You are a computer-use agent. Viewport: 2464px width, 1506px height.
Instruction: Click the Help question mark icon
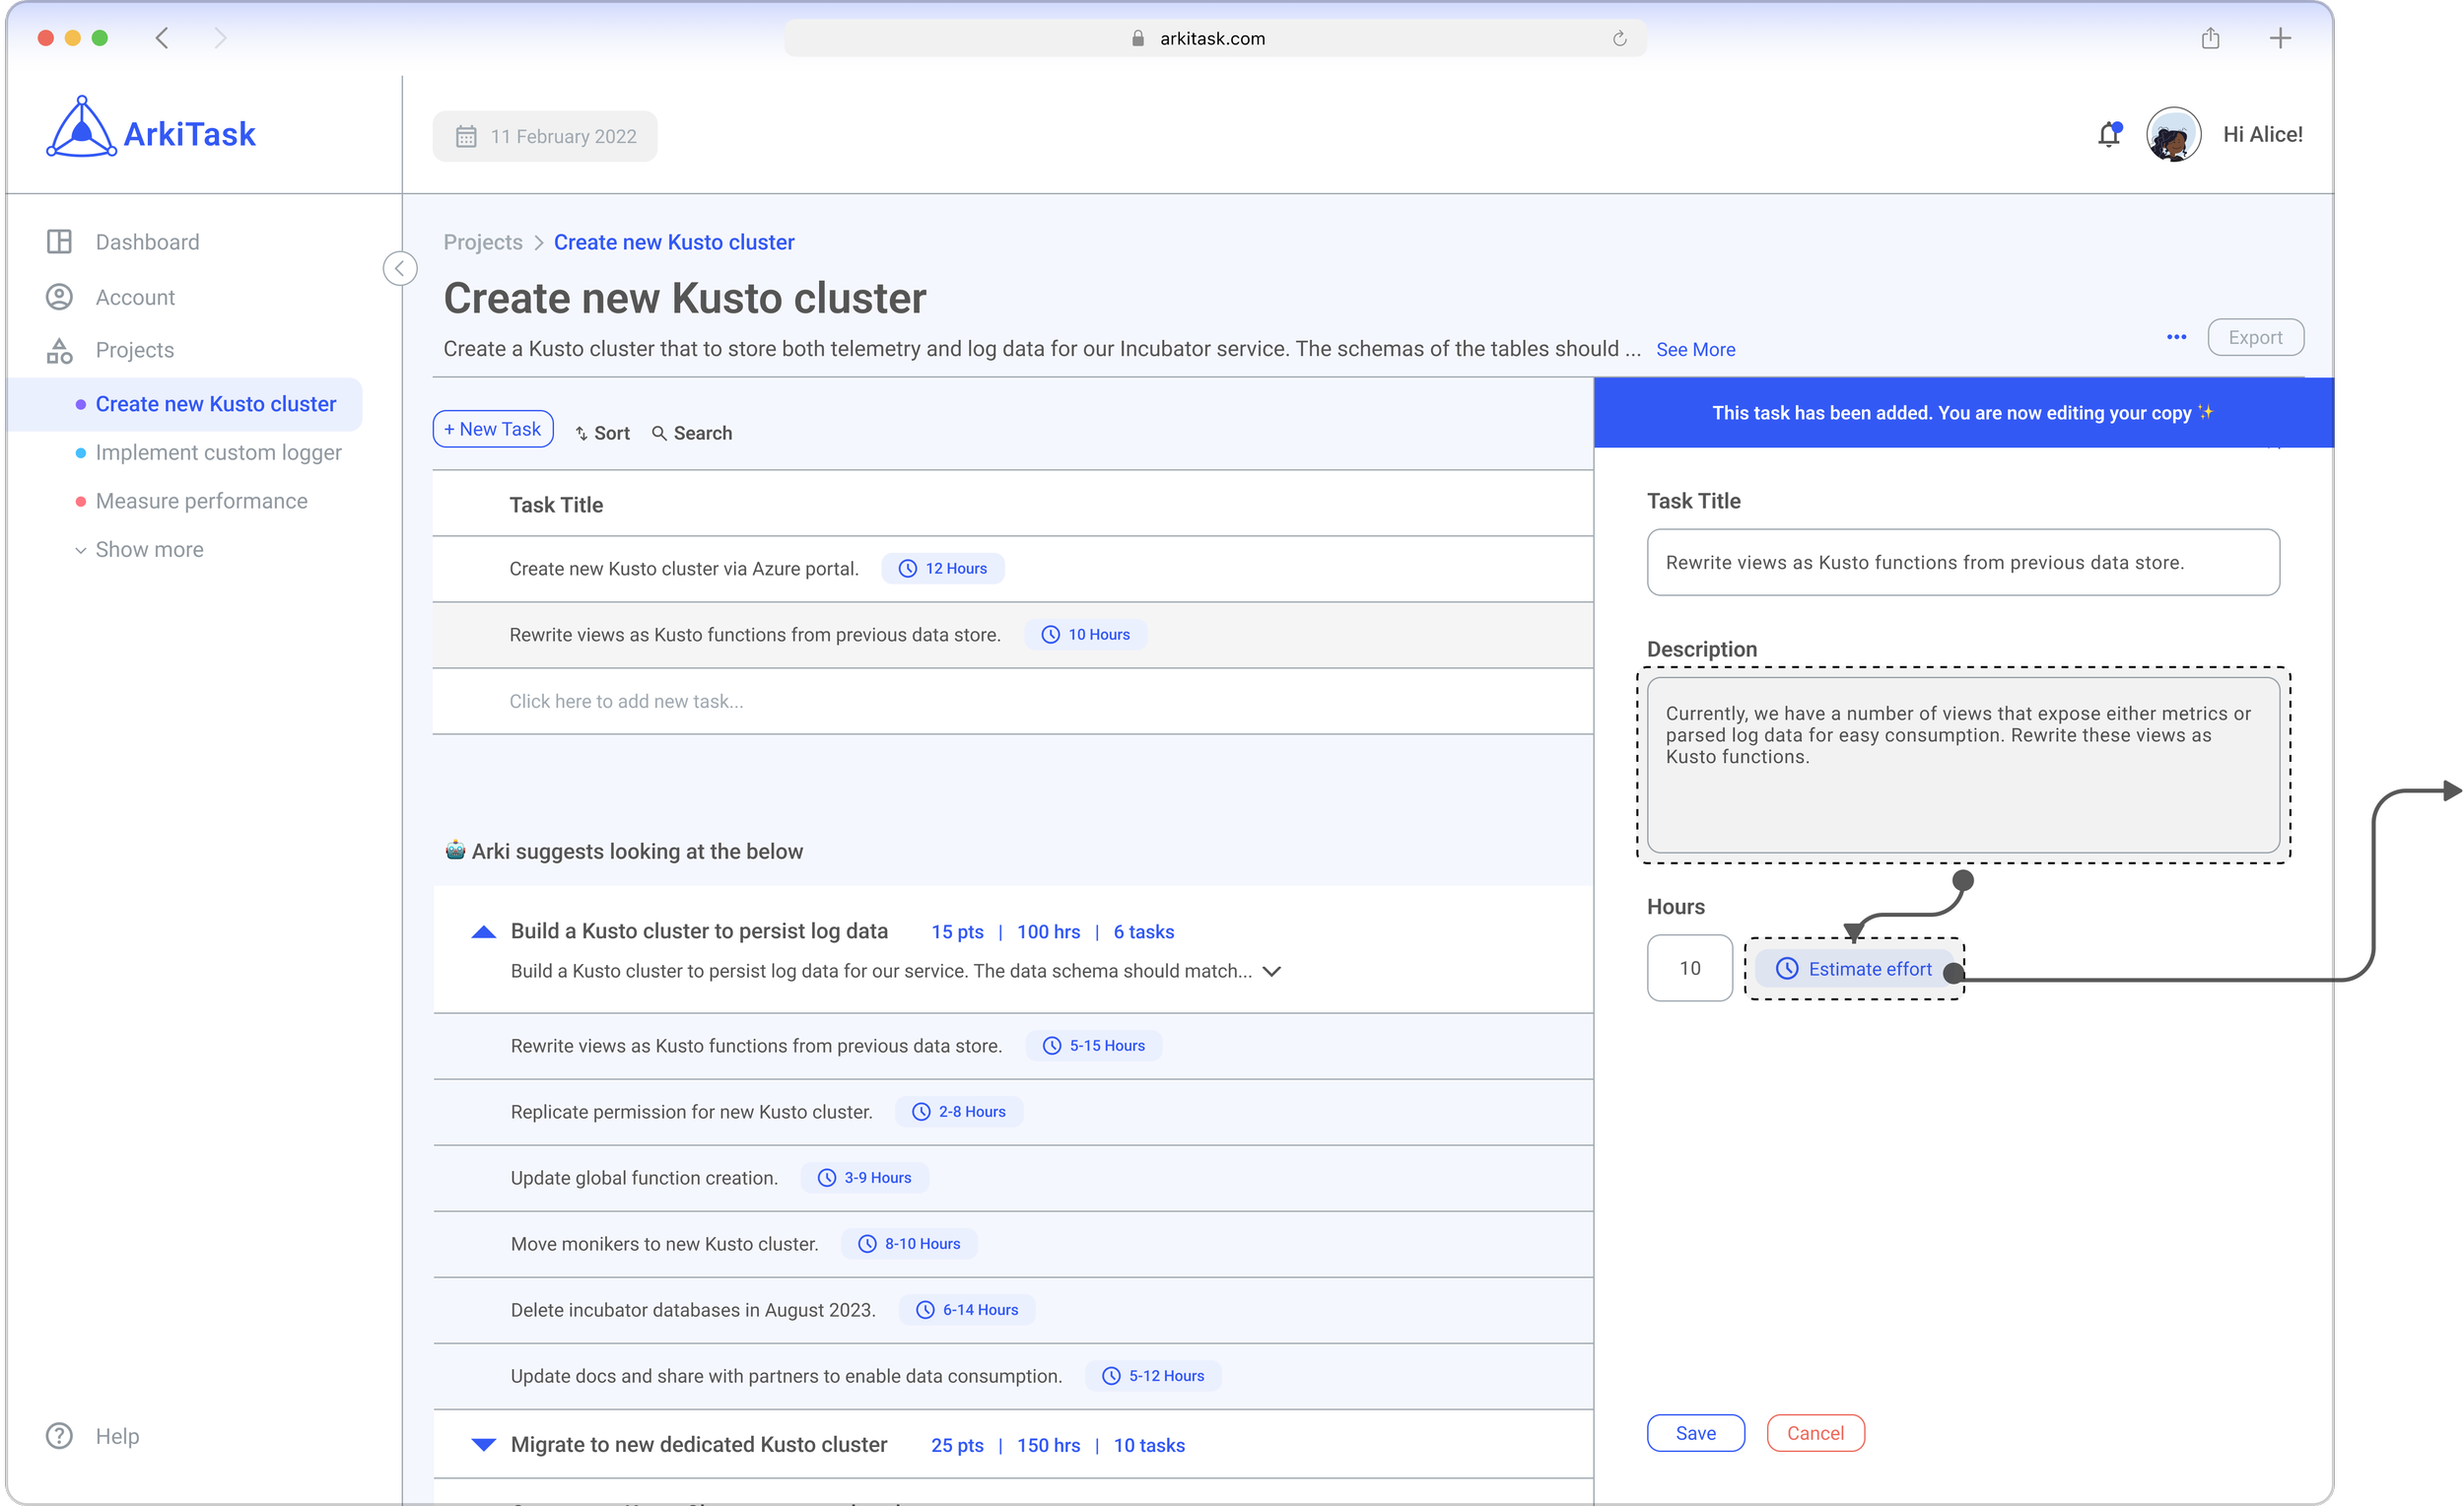coord(59,1436)
